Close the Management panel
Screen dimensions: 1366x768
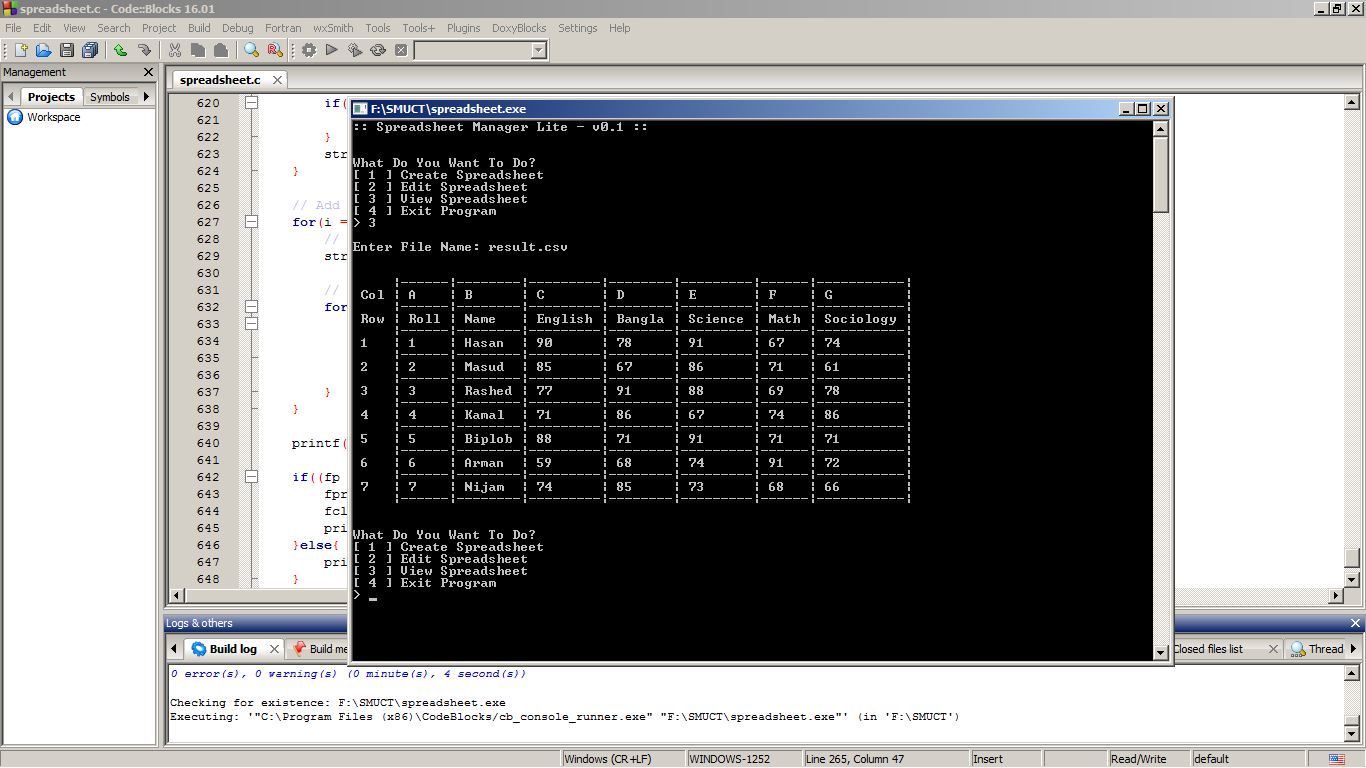pos(149,72)
